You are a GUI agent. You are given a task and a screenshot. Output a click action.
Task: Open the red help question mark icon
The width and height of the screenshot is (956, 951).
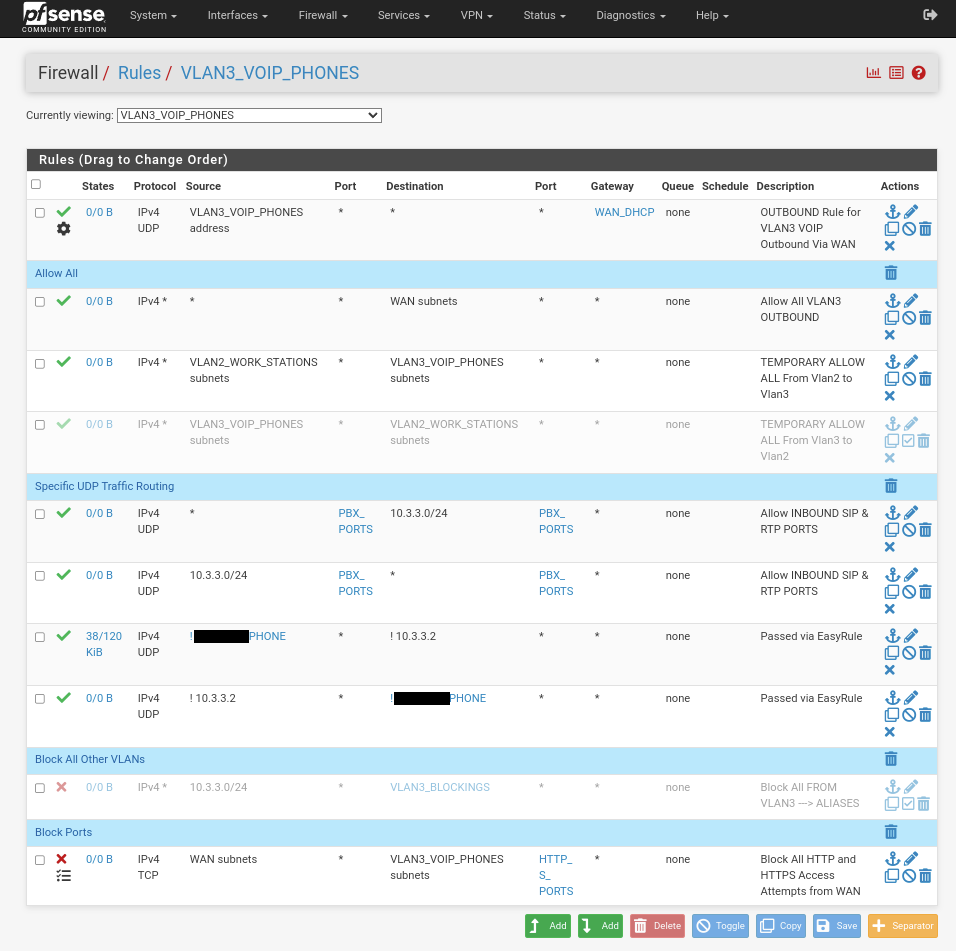coord(919,73)
